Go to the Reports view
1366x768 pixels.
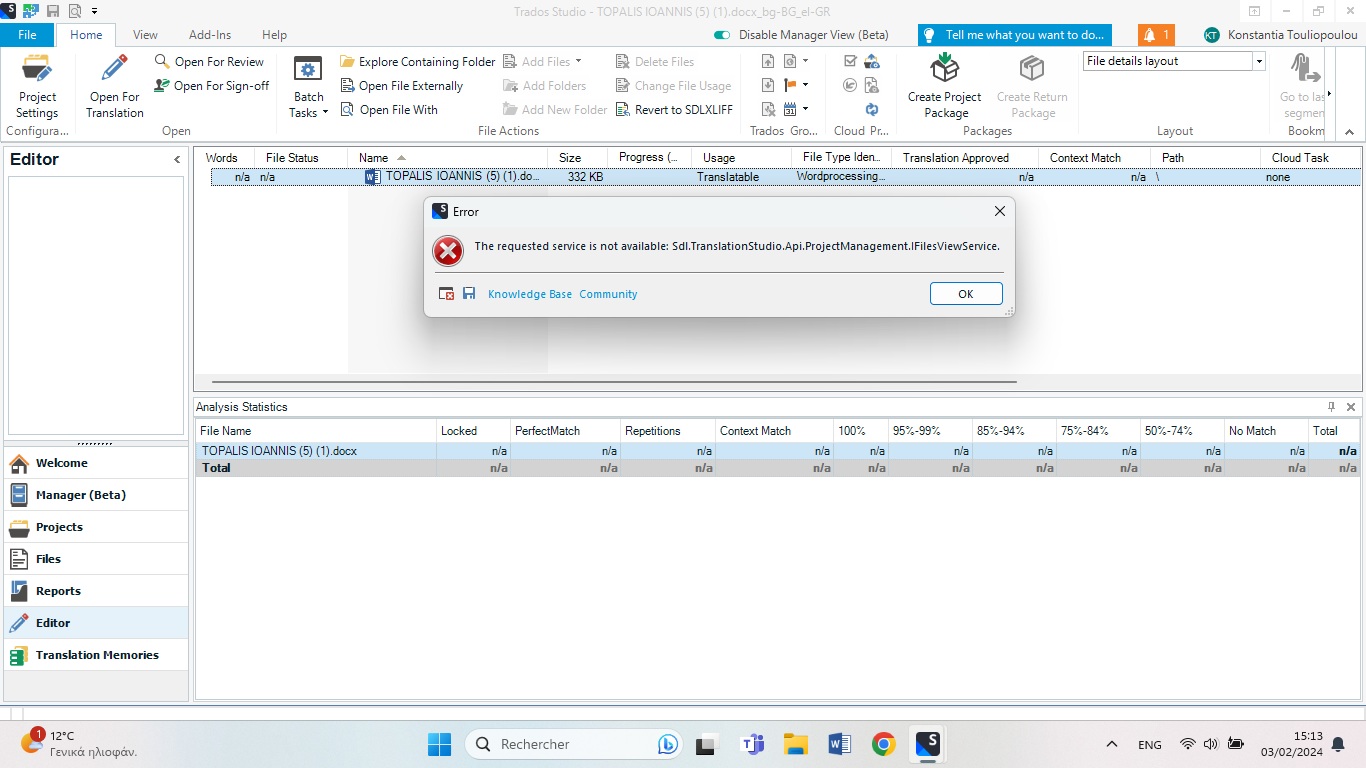pos(96,591)
